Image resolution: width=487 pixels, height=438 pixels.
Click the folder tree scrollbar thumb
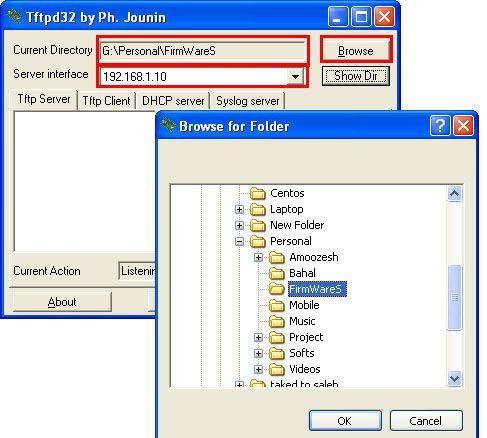tap(455, 297)
